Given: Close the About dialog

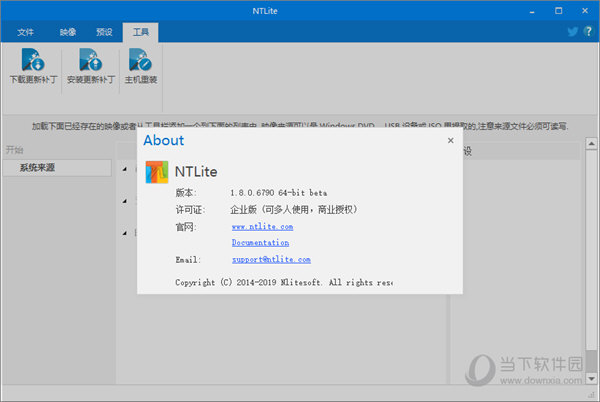Looking at the screenshot, I should 451,140.
